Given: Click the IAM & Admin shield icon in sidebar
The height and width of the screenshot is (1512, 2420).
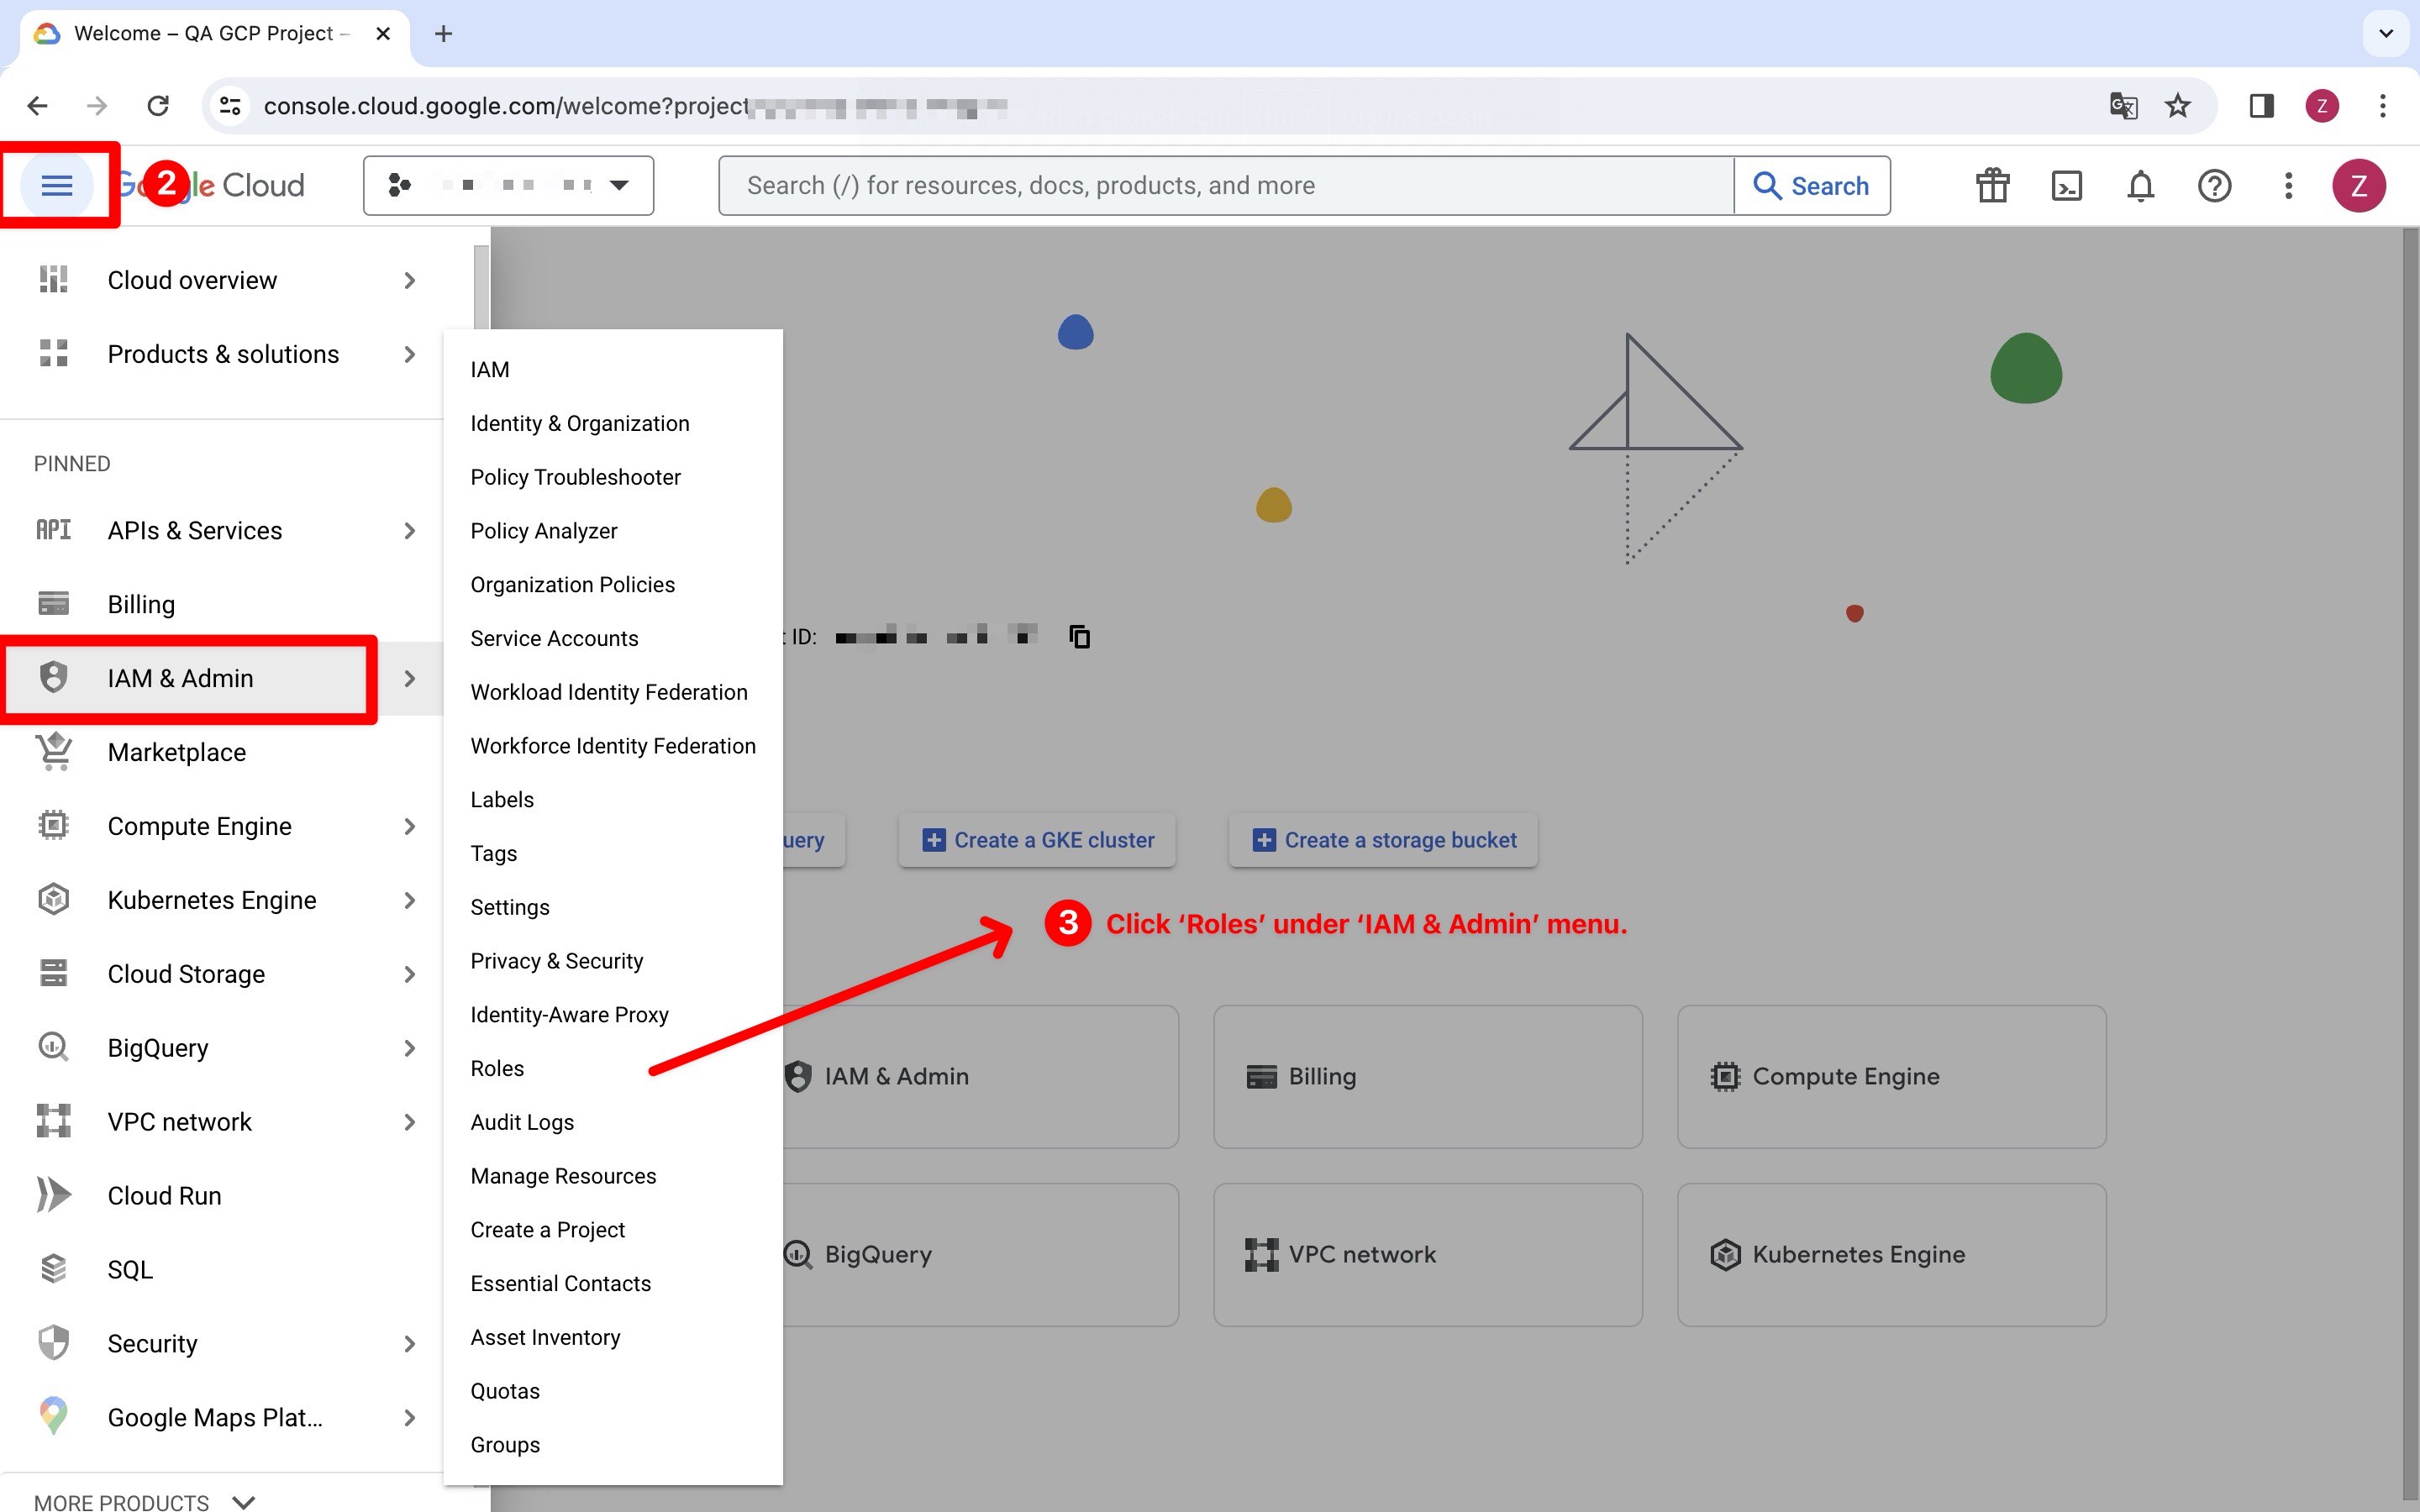Looking at the screenshot, I should click(53, 677).
